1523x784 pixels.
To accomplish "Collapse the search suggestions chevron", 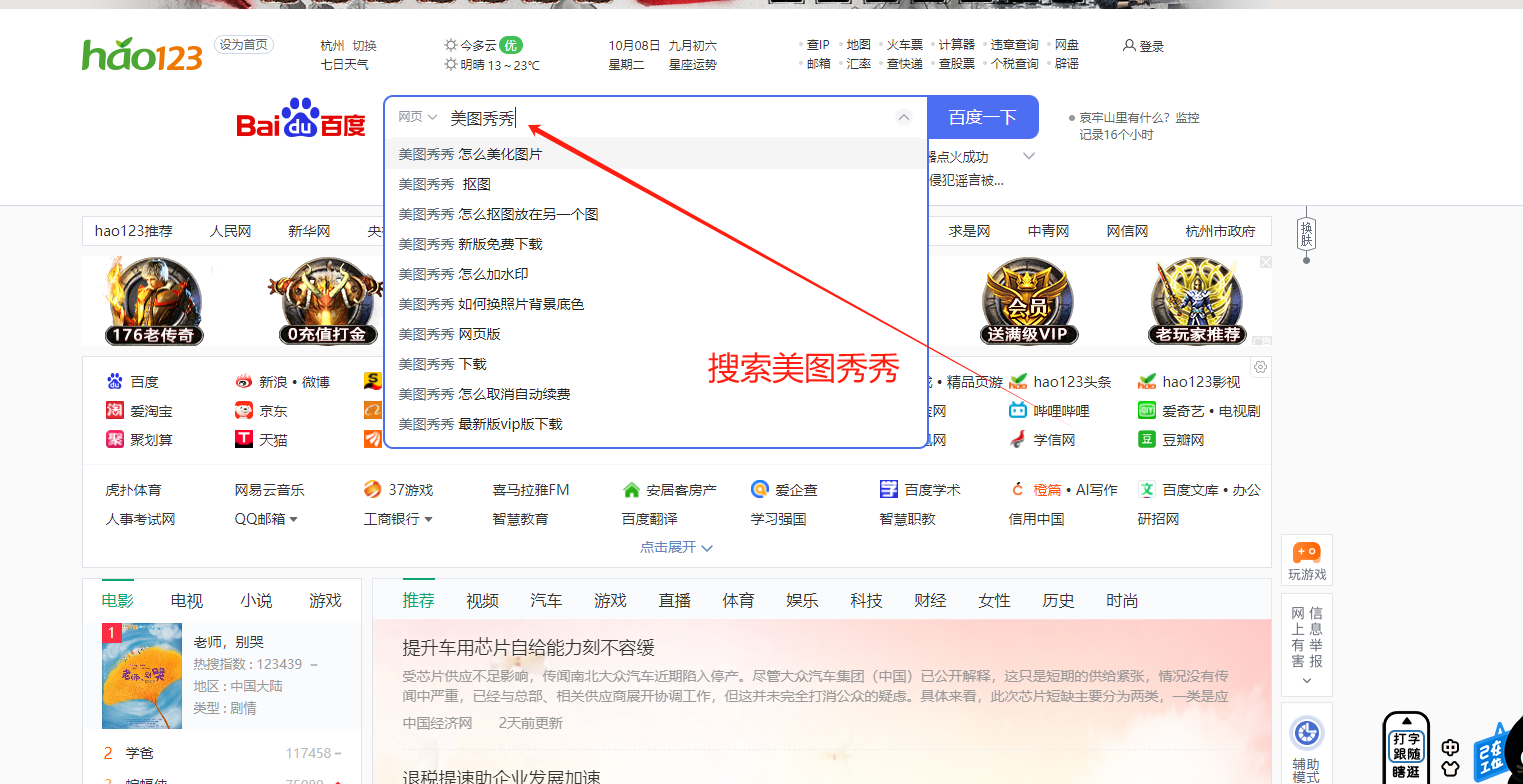I will coord(904,117).
